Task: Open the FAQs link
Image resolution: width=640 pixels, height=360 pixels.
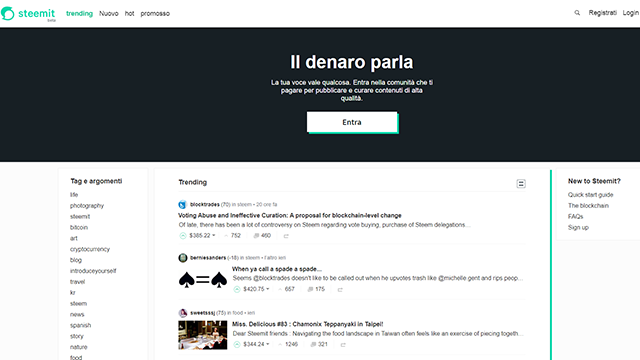Action: point(576,216)
